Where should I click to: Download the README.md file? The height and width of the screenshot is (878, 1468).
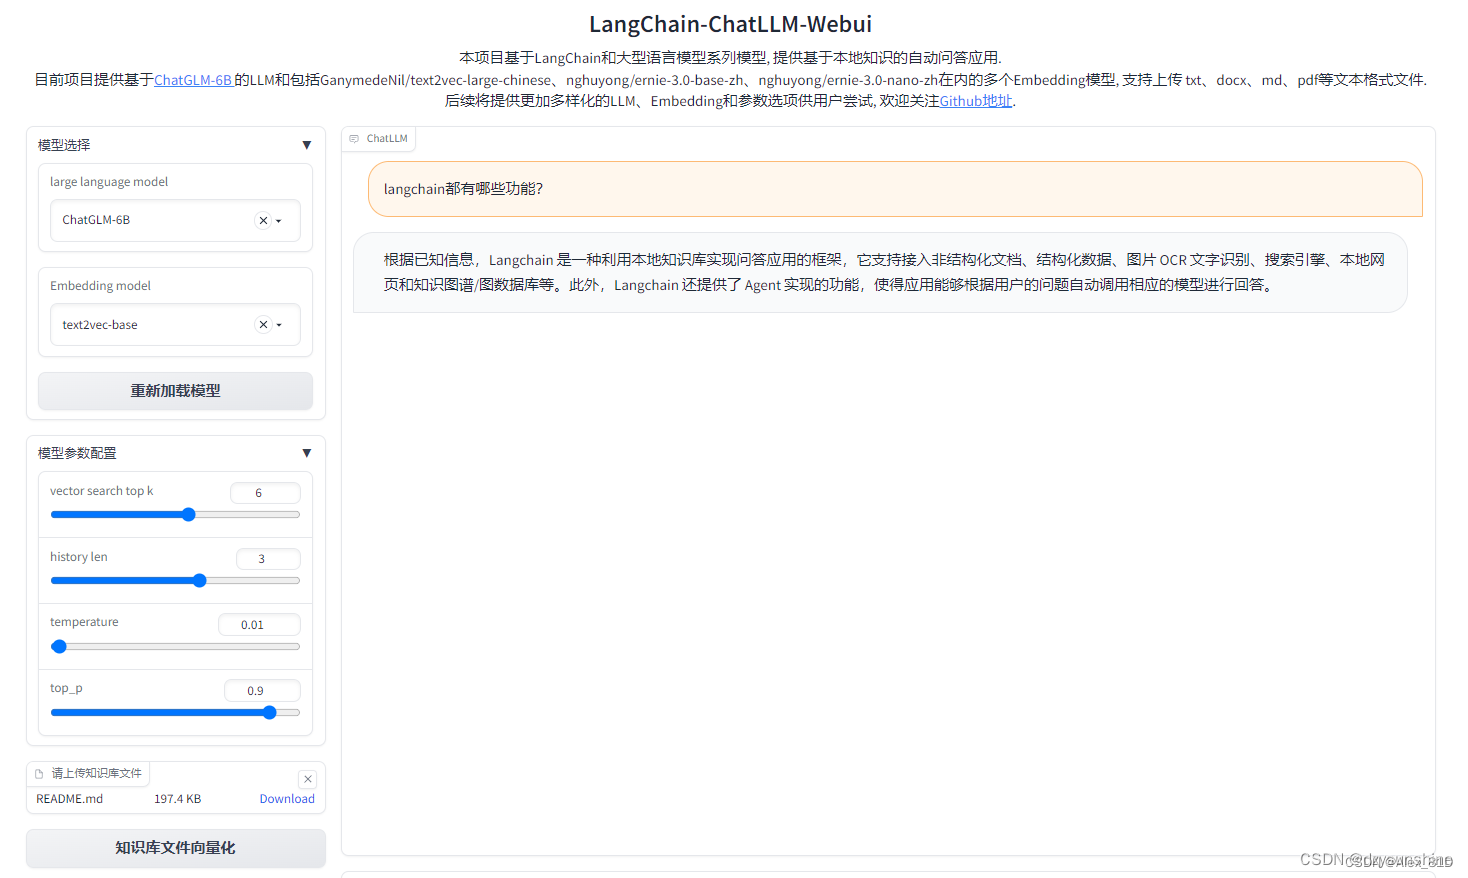coord(287,799)
